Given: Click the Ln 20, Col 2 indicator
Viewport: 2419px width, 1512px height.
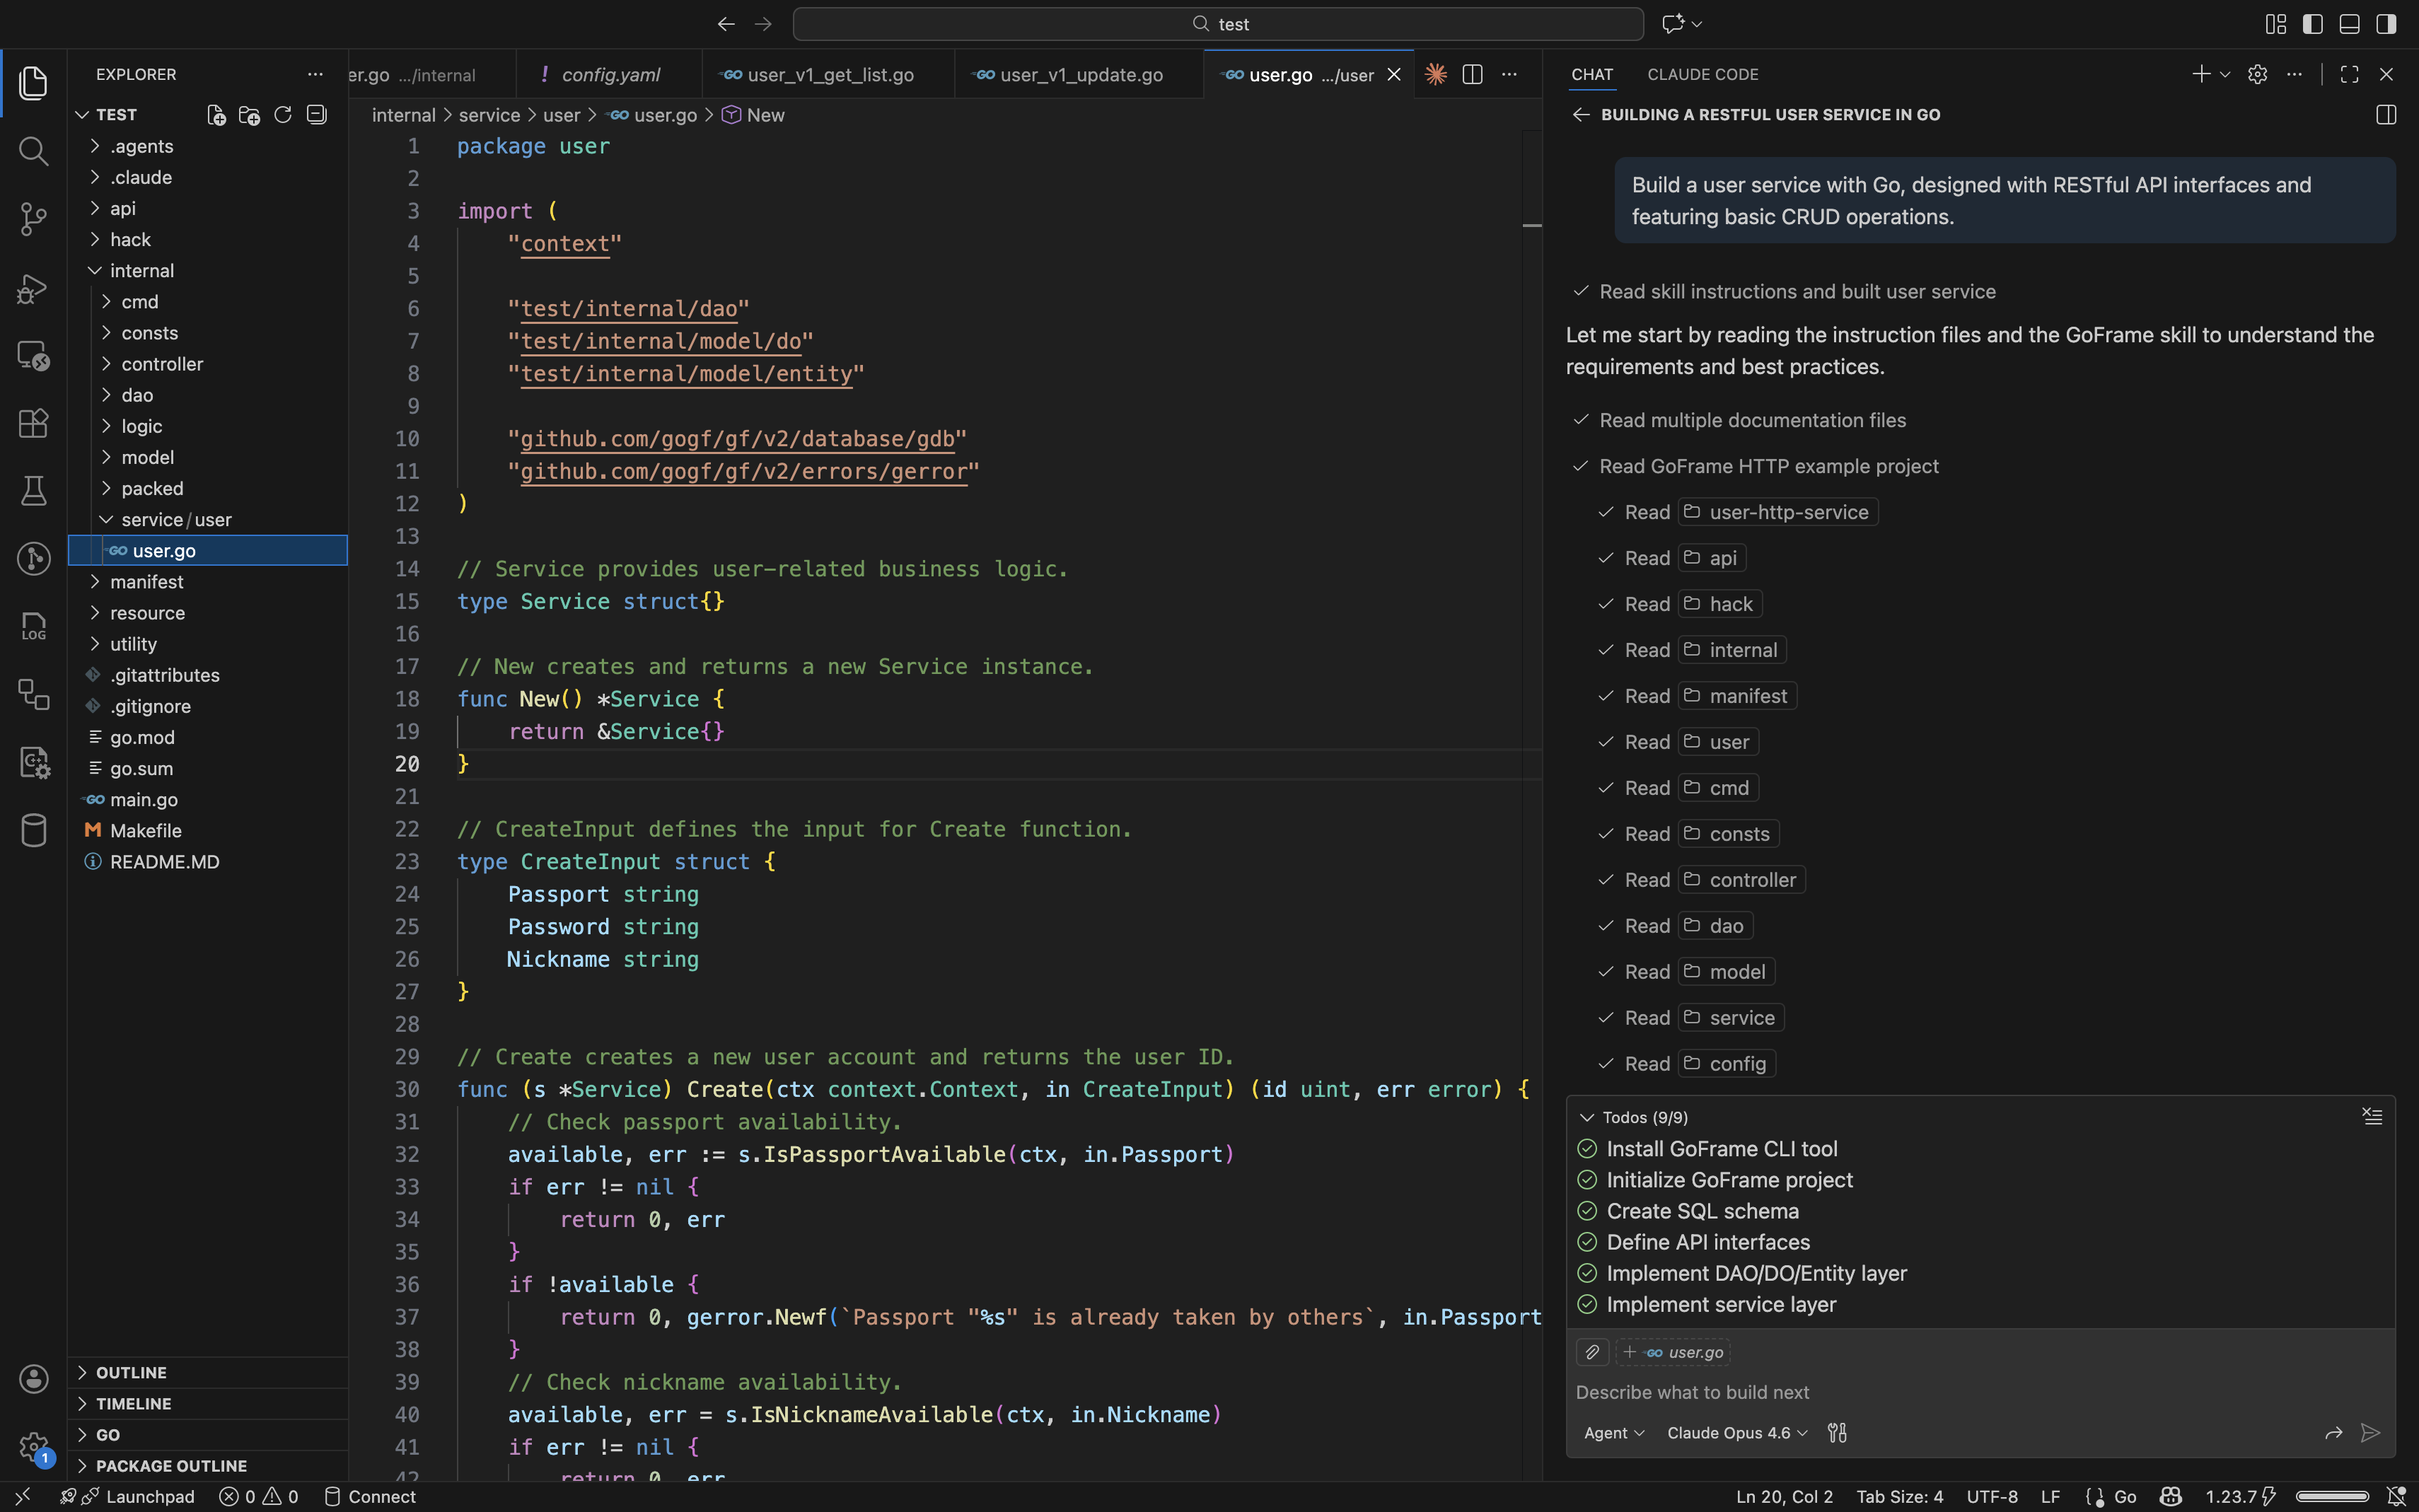Looking at the screenshot, I should click(1784, 1496).
